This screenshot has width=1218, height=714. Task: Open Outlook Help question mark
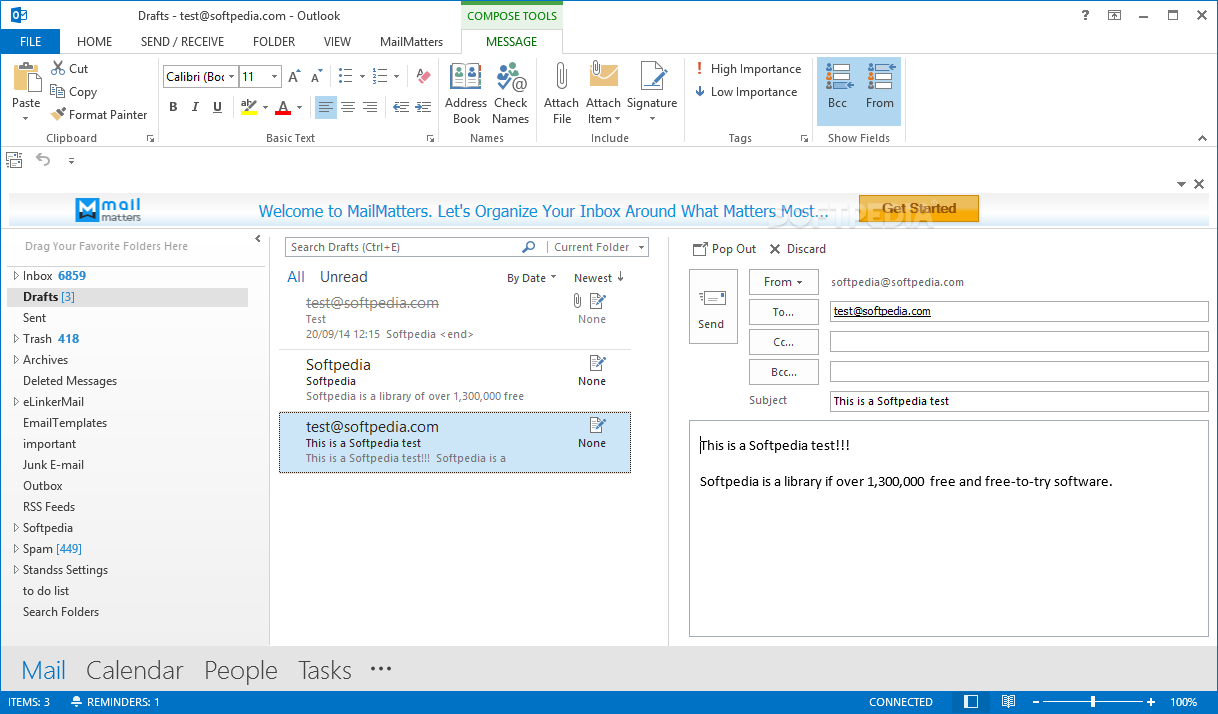pos(1086,15)
